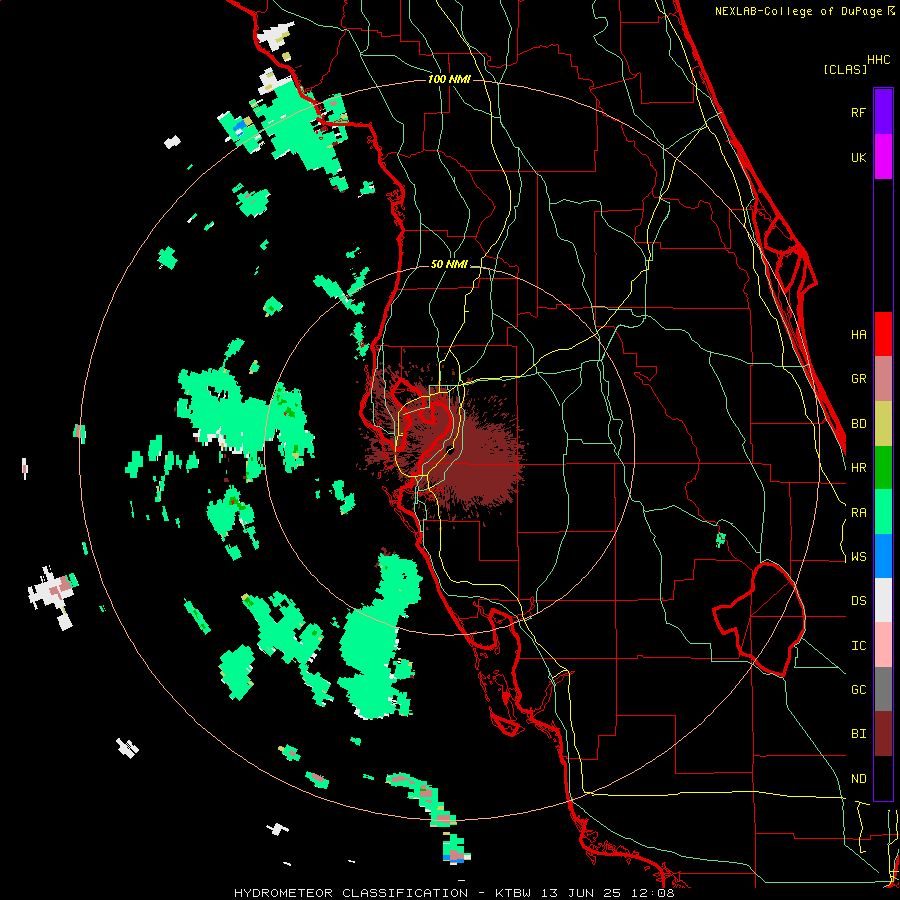Click the HR dark green legend swatch
This screenshot has height=900, width=900.
coord(883,467)
